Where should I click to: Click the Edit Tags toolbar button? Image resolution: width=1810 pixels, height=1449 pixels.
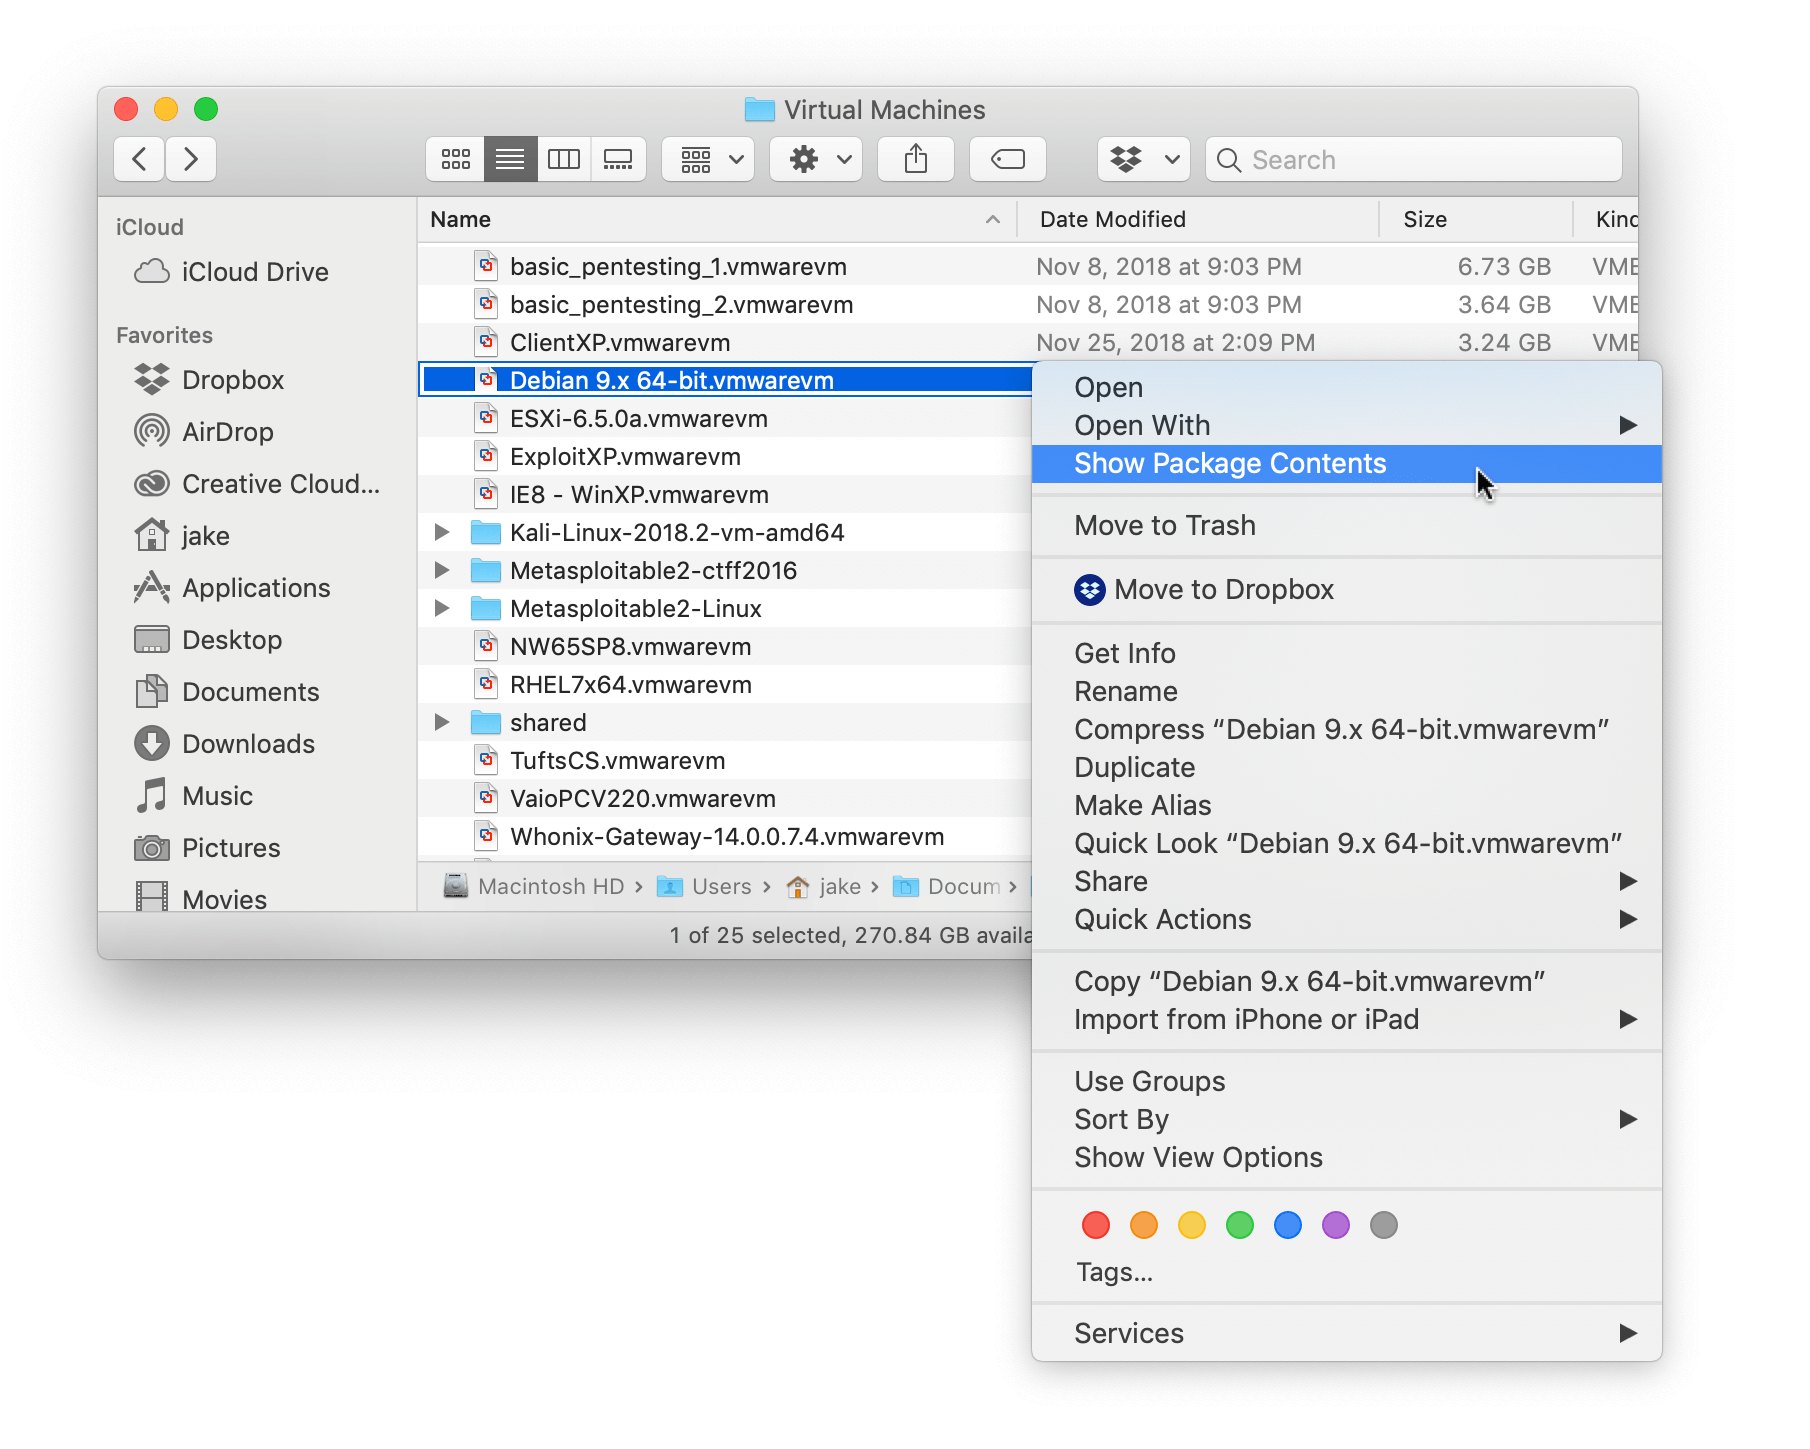(1007, 160)
